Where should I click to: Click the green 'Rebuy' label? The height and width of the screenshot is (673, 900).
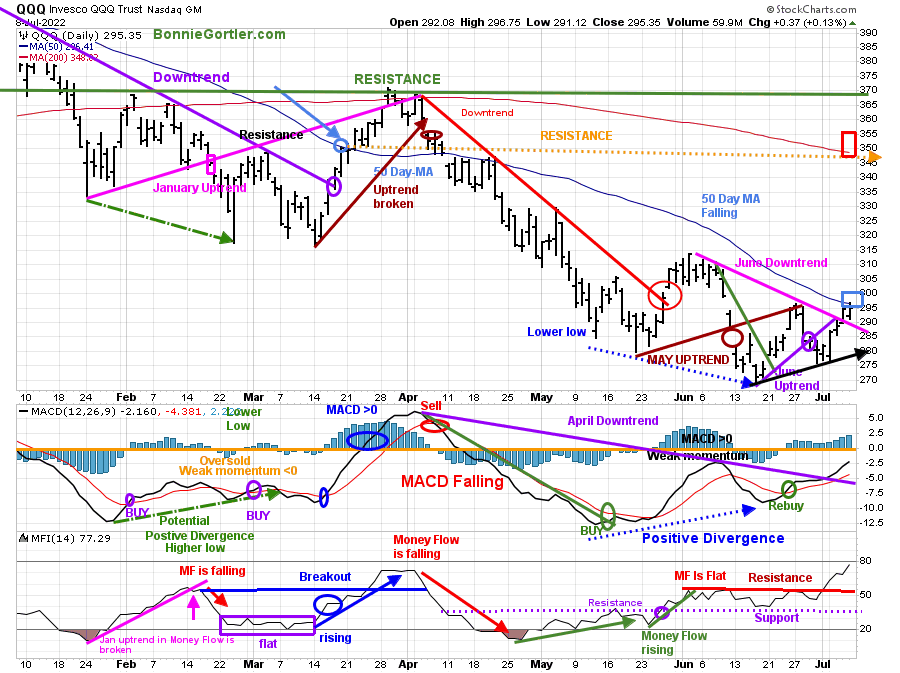[x=786, y=505]
